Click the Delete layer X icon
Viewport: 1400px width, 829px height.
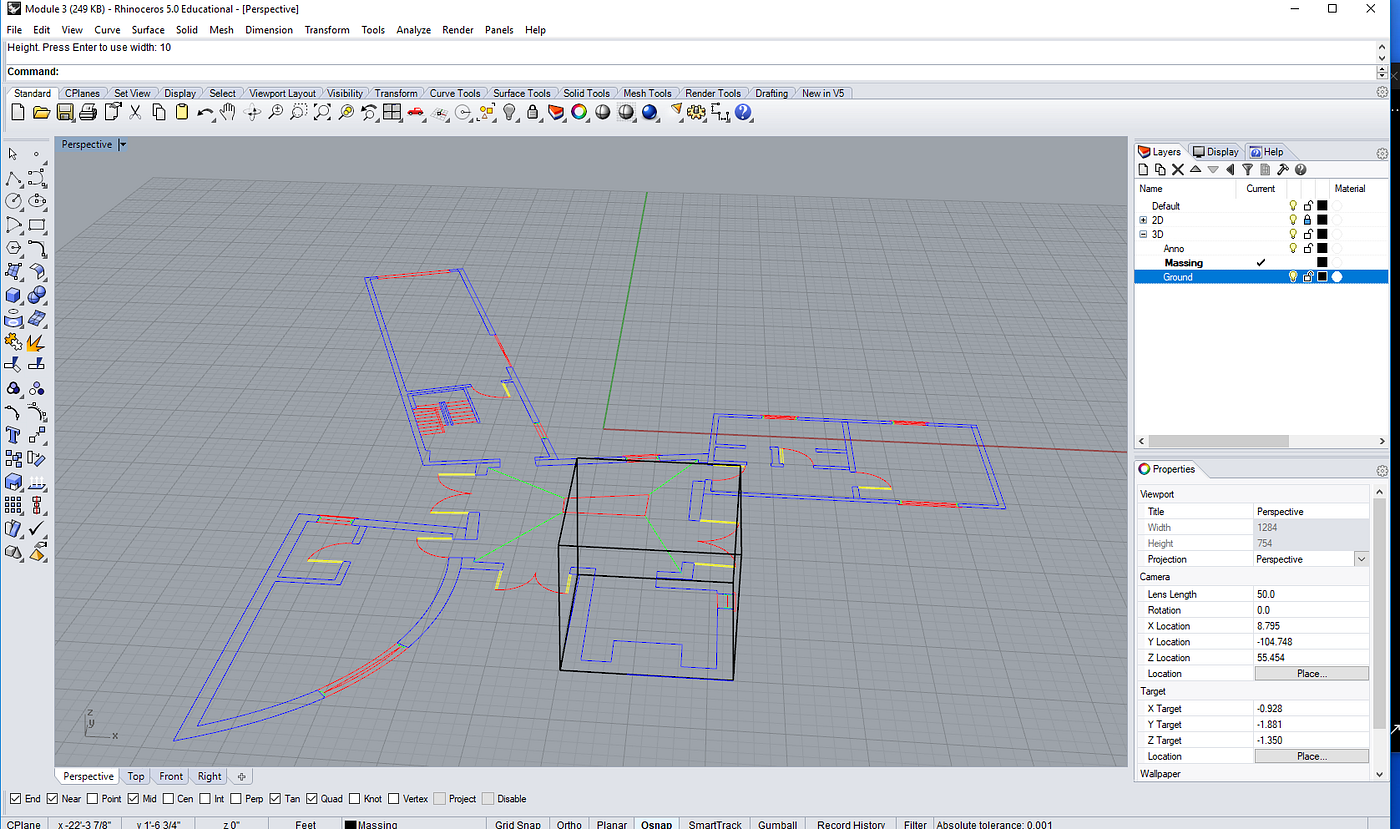tap(1178, 170)
